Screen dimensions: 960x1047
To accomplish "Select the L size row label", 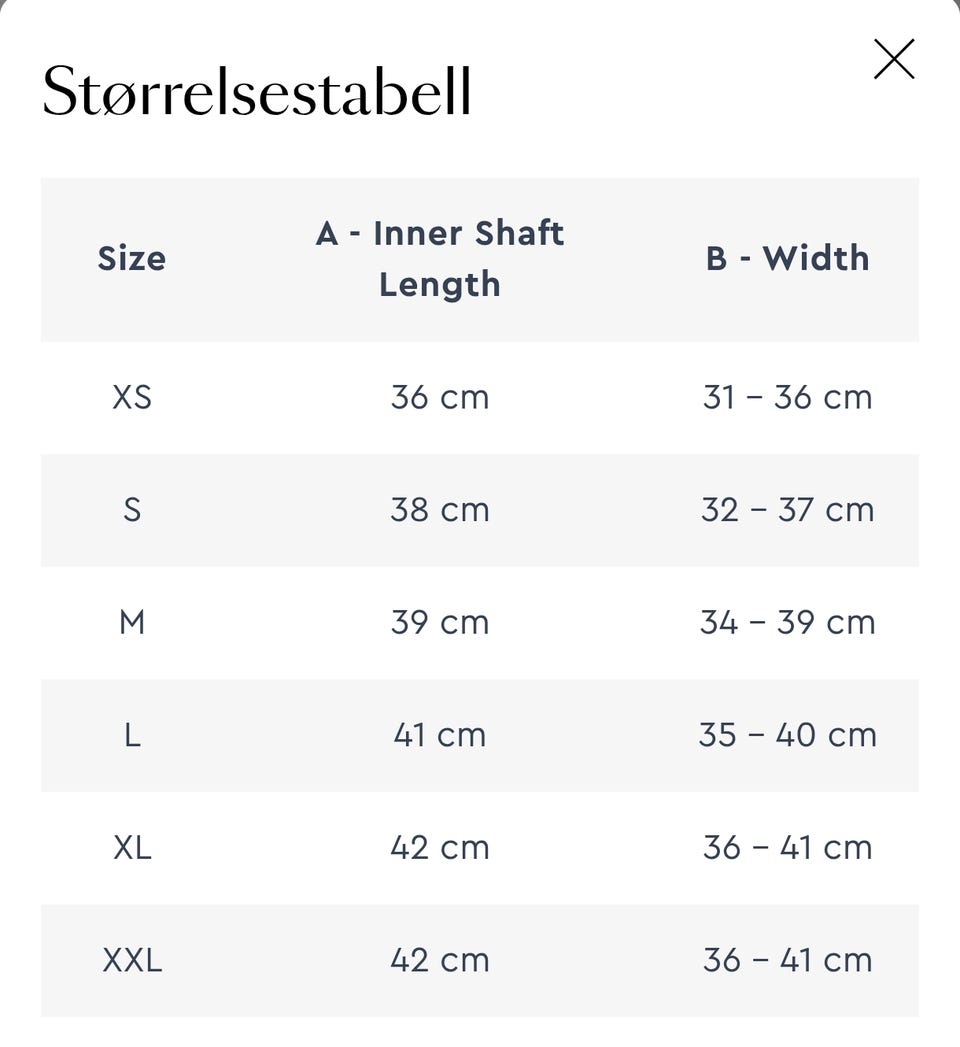I will 132,735.
